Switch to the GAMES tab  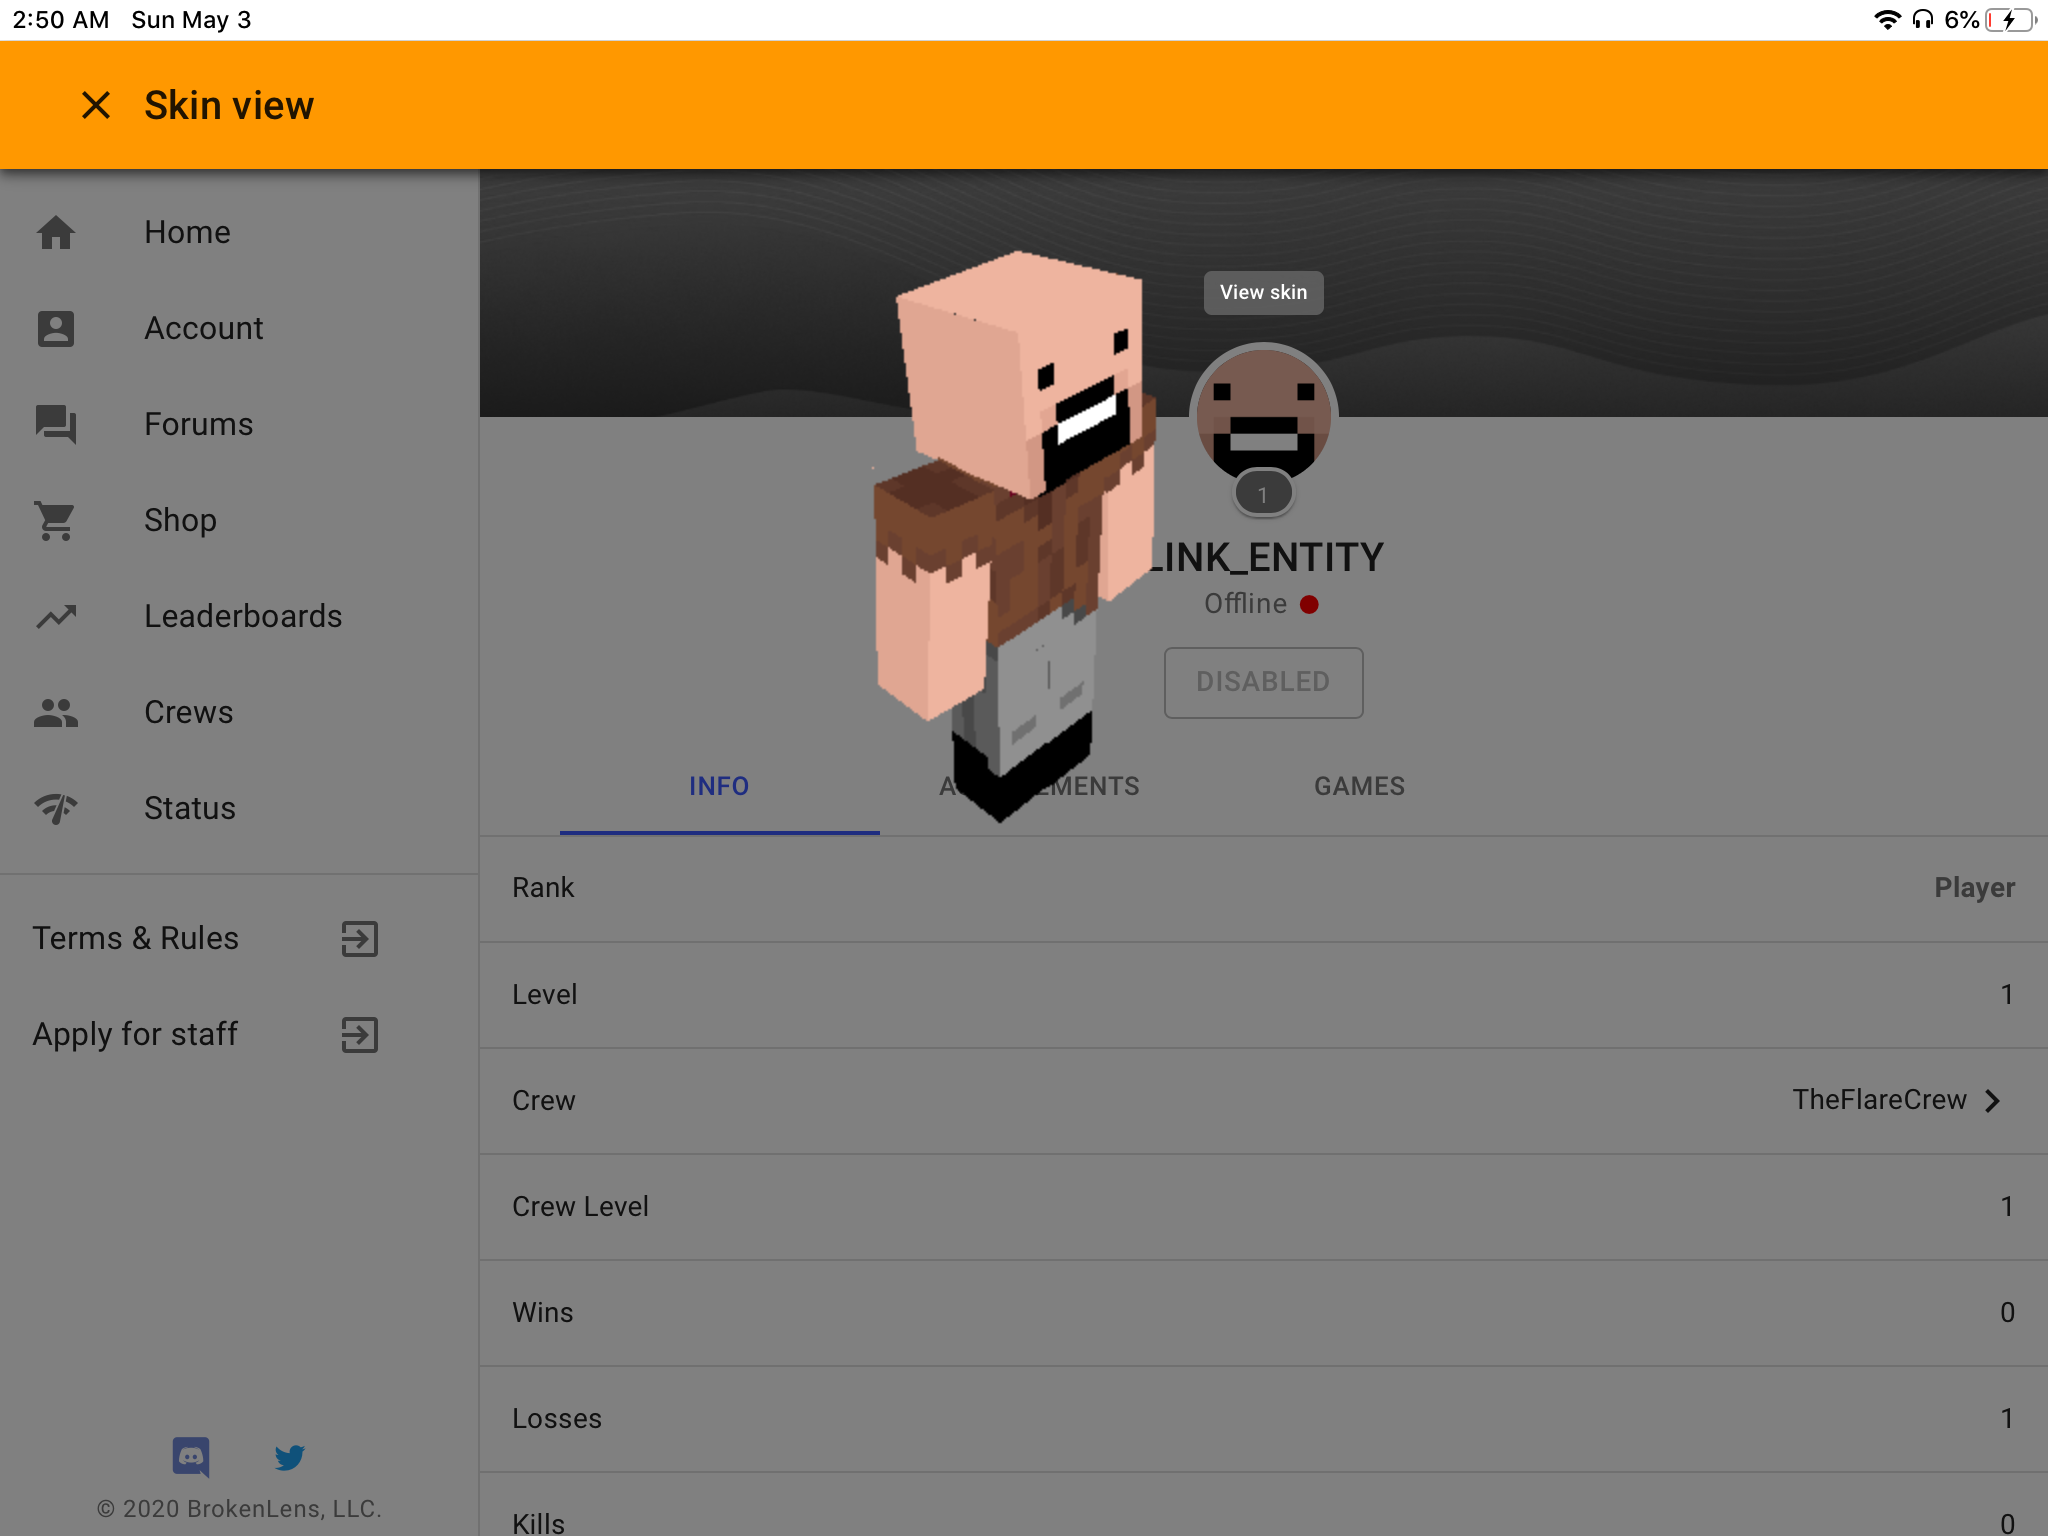click(1359, 786)
